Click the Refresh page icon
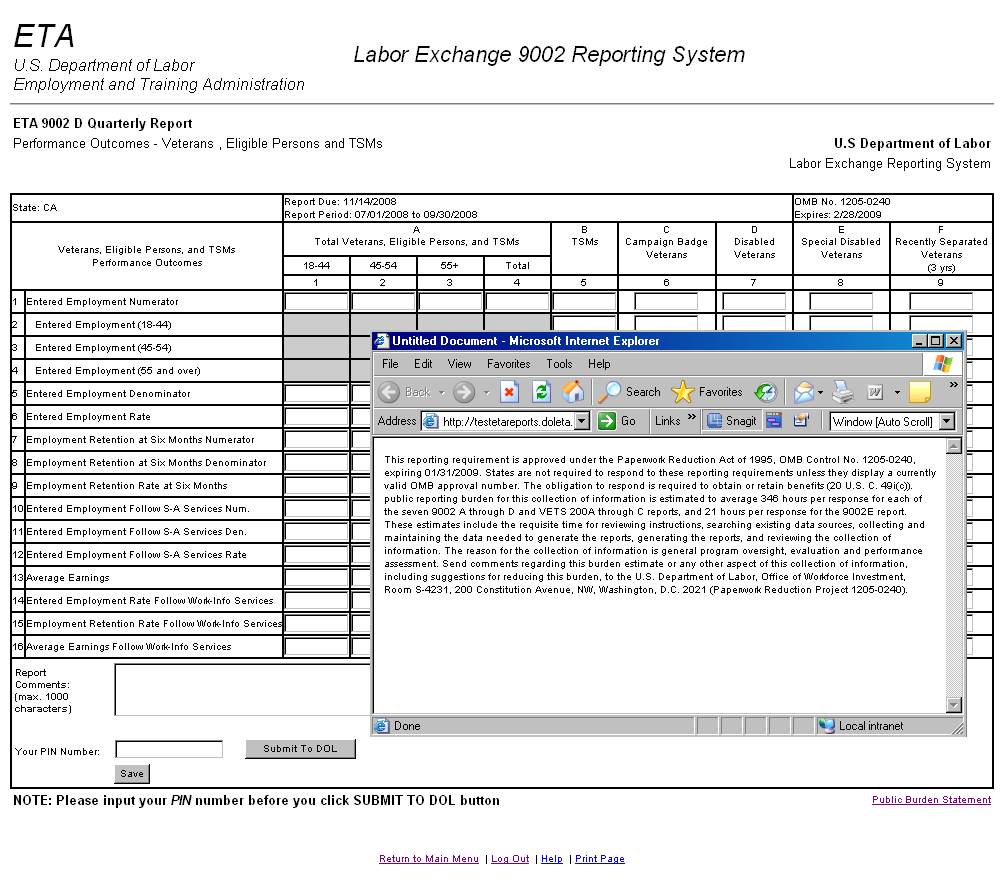 click(x=541, y=392)
